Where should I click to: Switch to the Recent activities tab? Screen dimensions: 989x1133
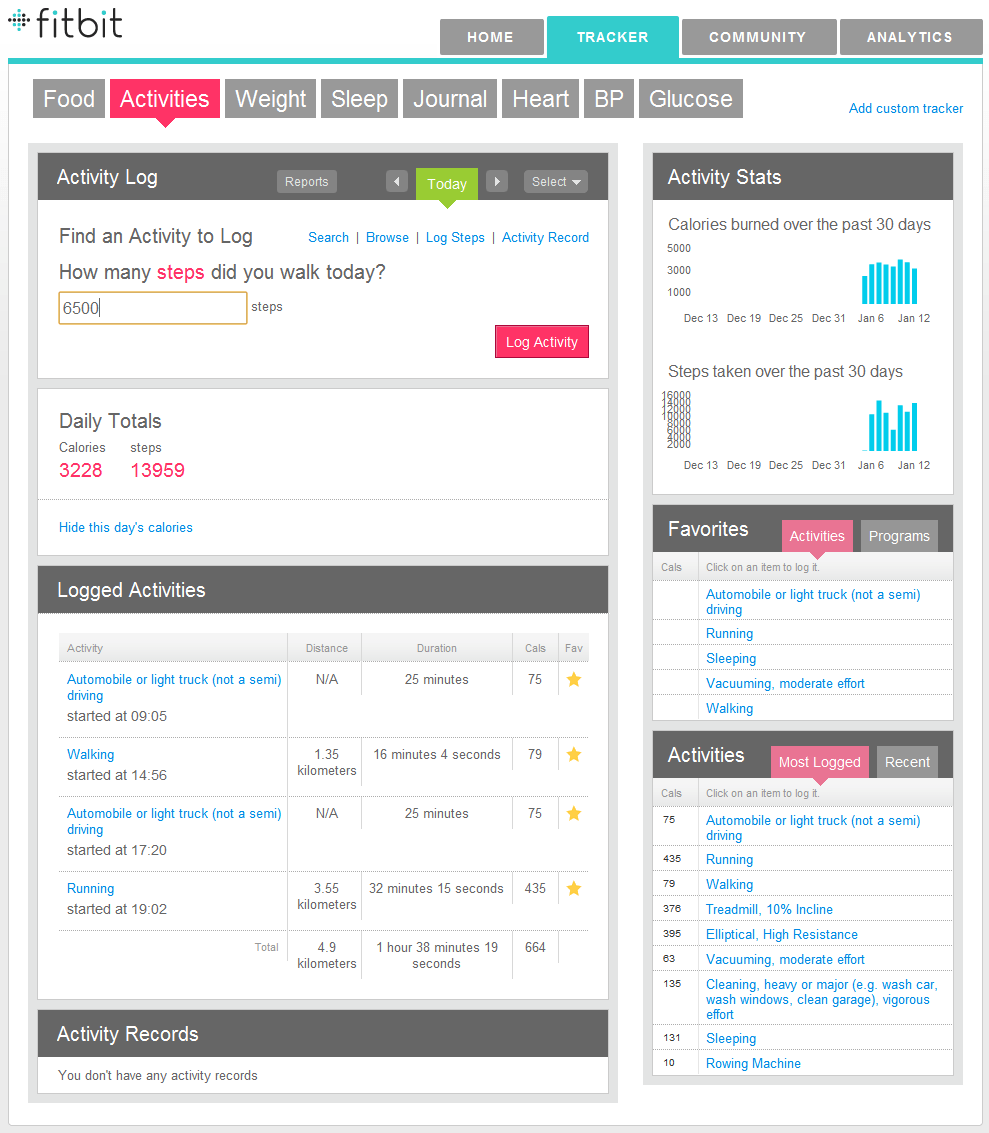point(907,762)
